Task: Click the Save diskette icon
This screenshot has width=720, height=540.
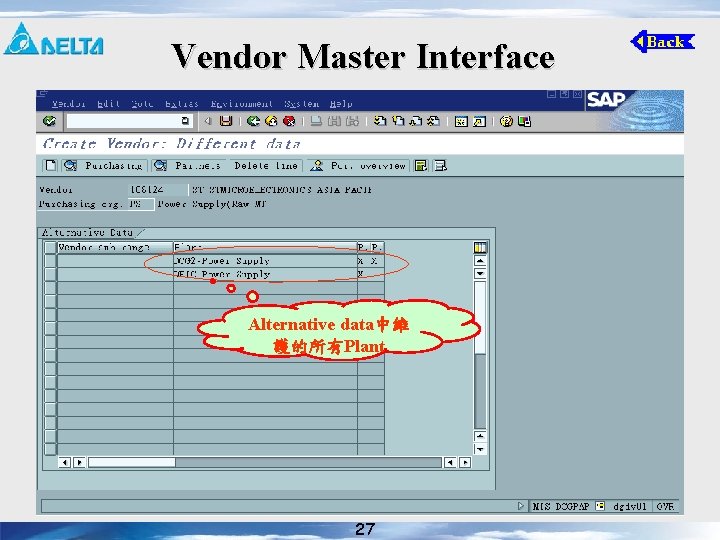Action: (x=226, y=121)
